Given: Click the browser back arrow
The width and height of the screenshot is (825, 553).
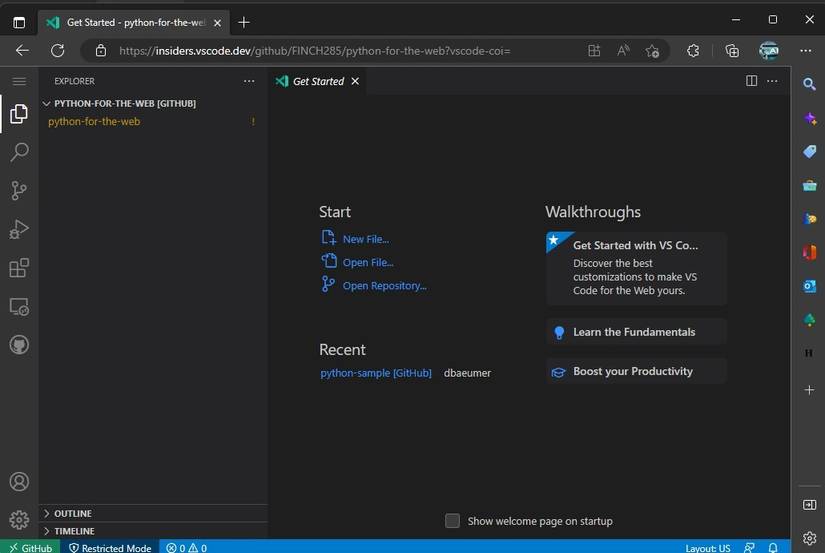Looking at the screenshot, I should coord(22,51).
